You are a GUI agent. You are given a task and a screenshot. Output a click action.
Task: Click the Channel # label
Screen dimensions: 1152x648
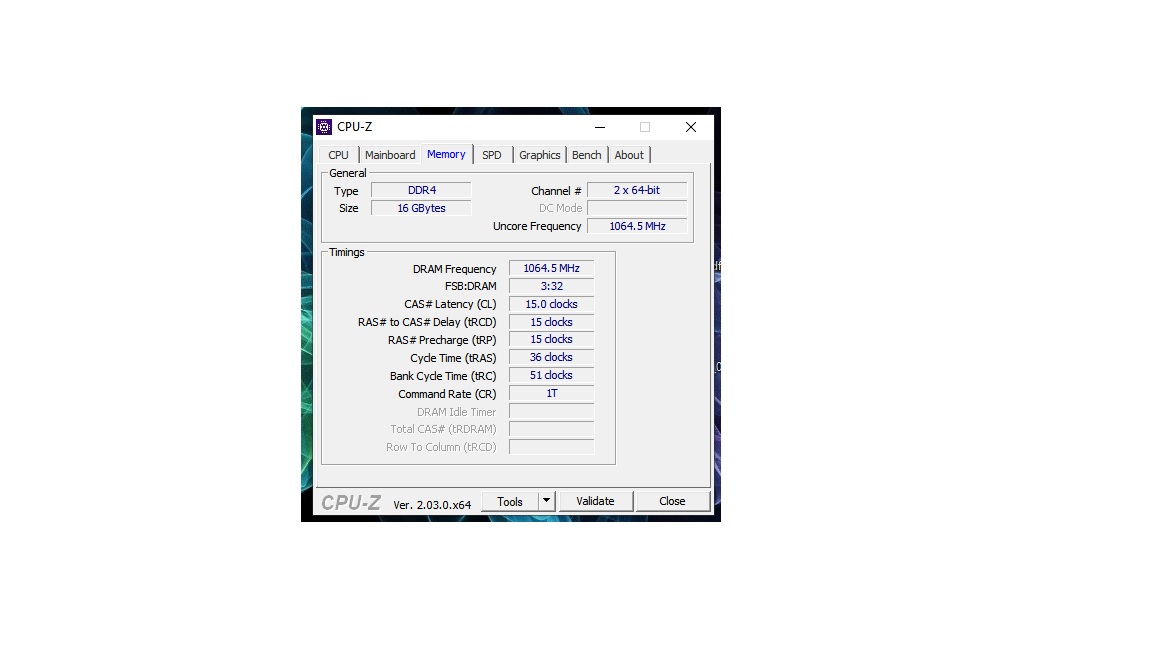(556, 191)
